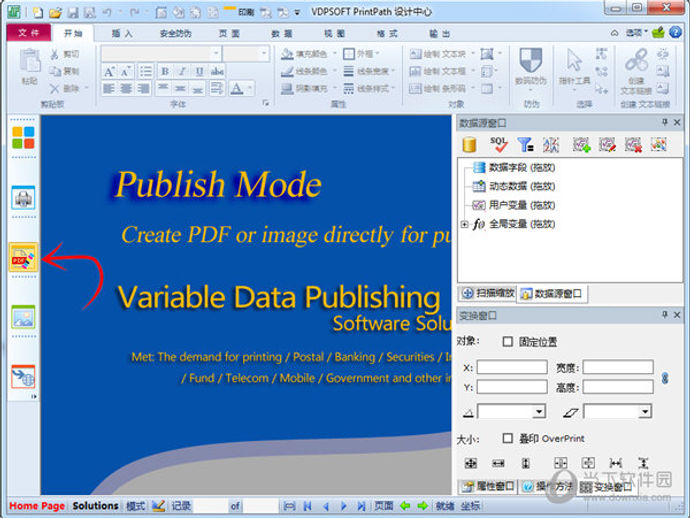Open the colorful tiles sidebar icon
This screenshot has width=690, height=518.
point(23,137)
